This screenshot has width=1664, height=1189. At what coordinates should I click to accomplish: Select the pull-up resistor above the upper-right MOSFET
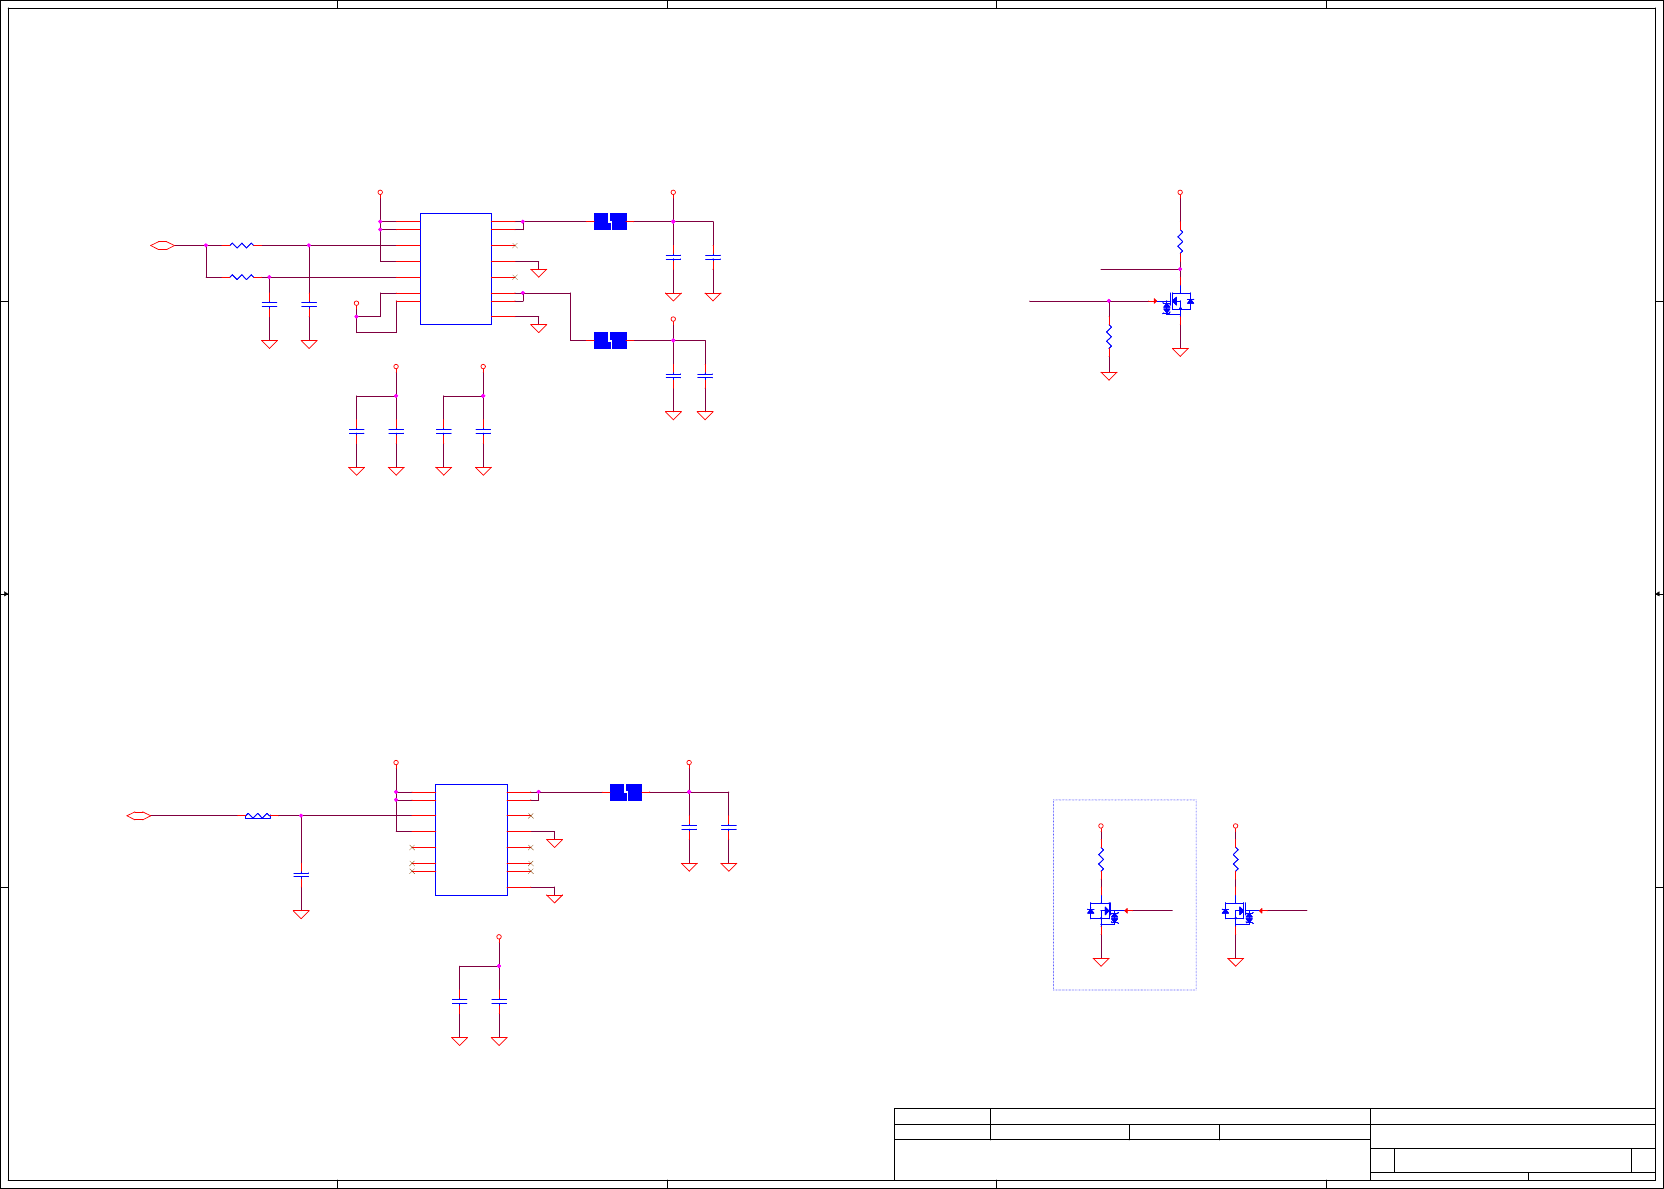click(x=1180, y=241)
